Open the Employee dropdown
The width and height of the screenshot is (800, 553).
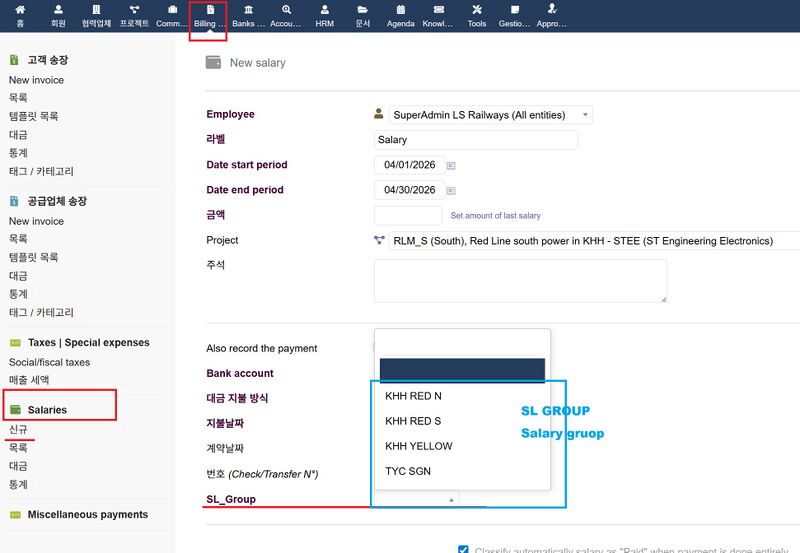[491, 115]
